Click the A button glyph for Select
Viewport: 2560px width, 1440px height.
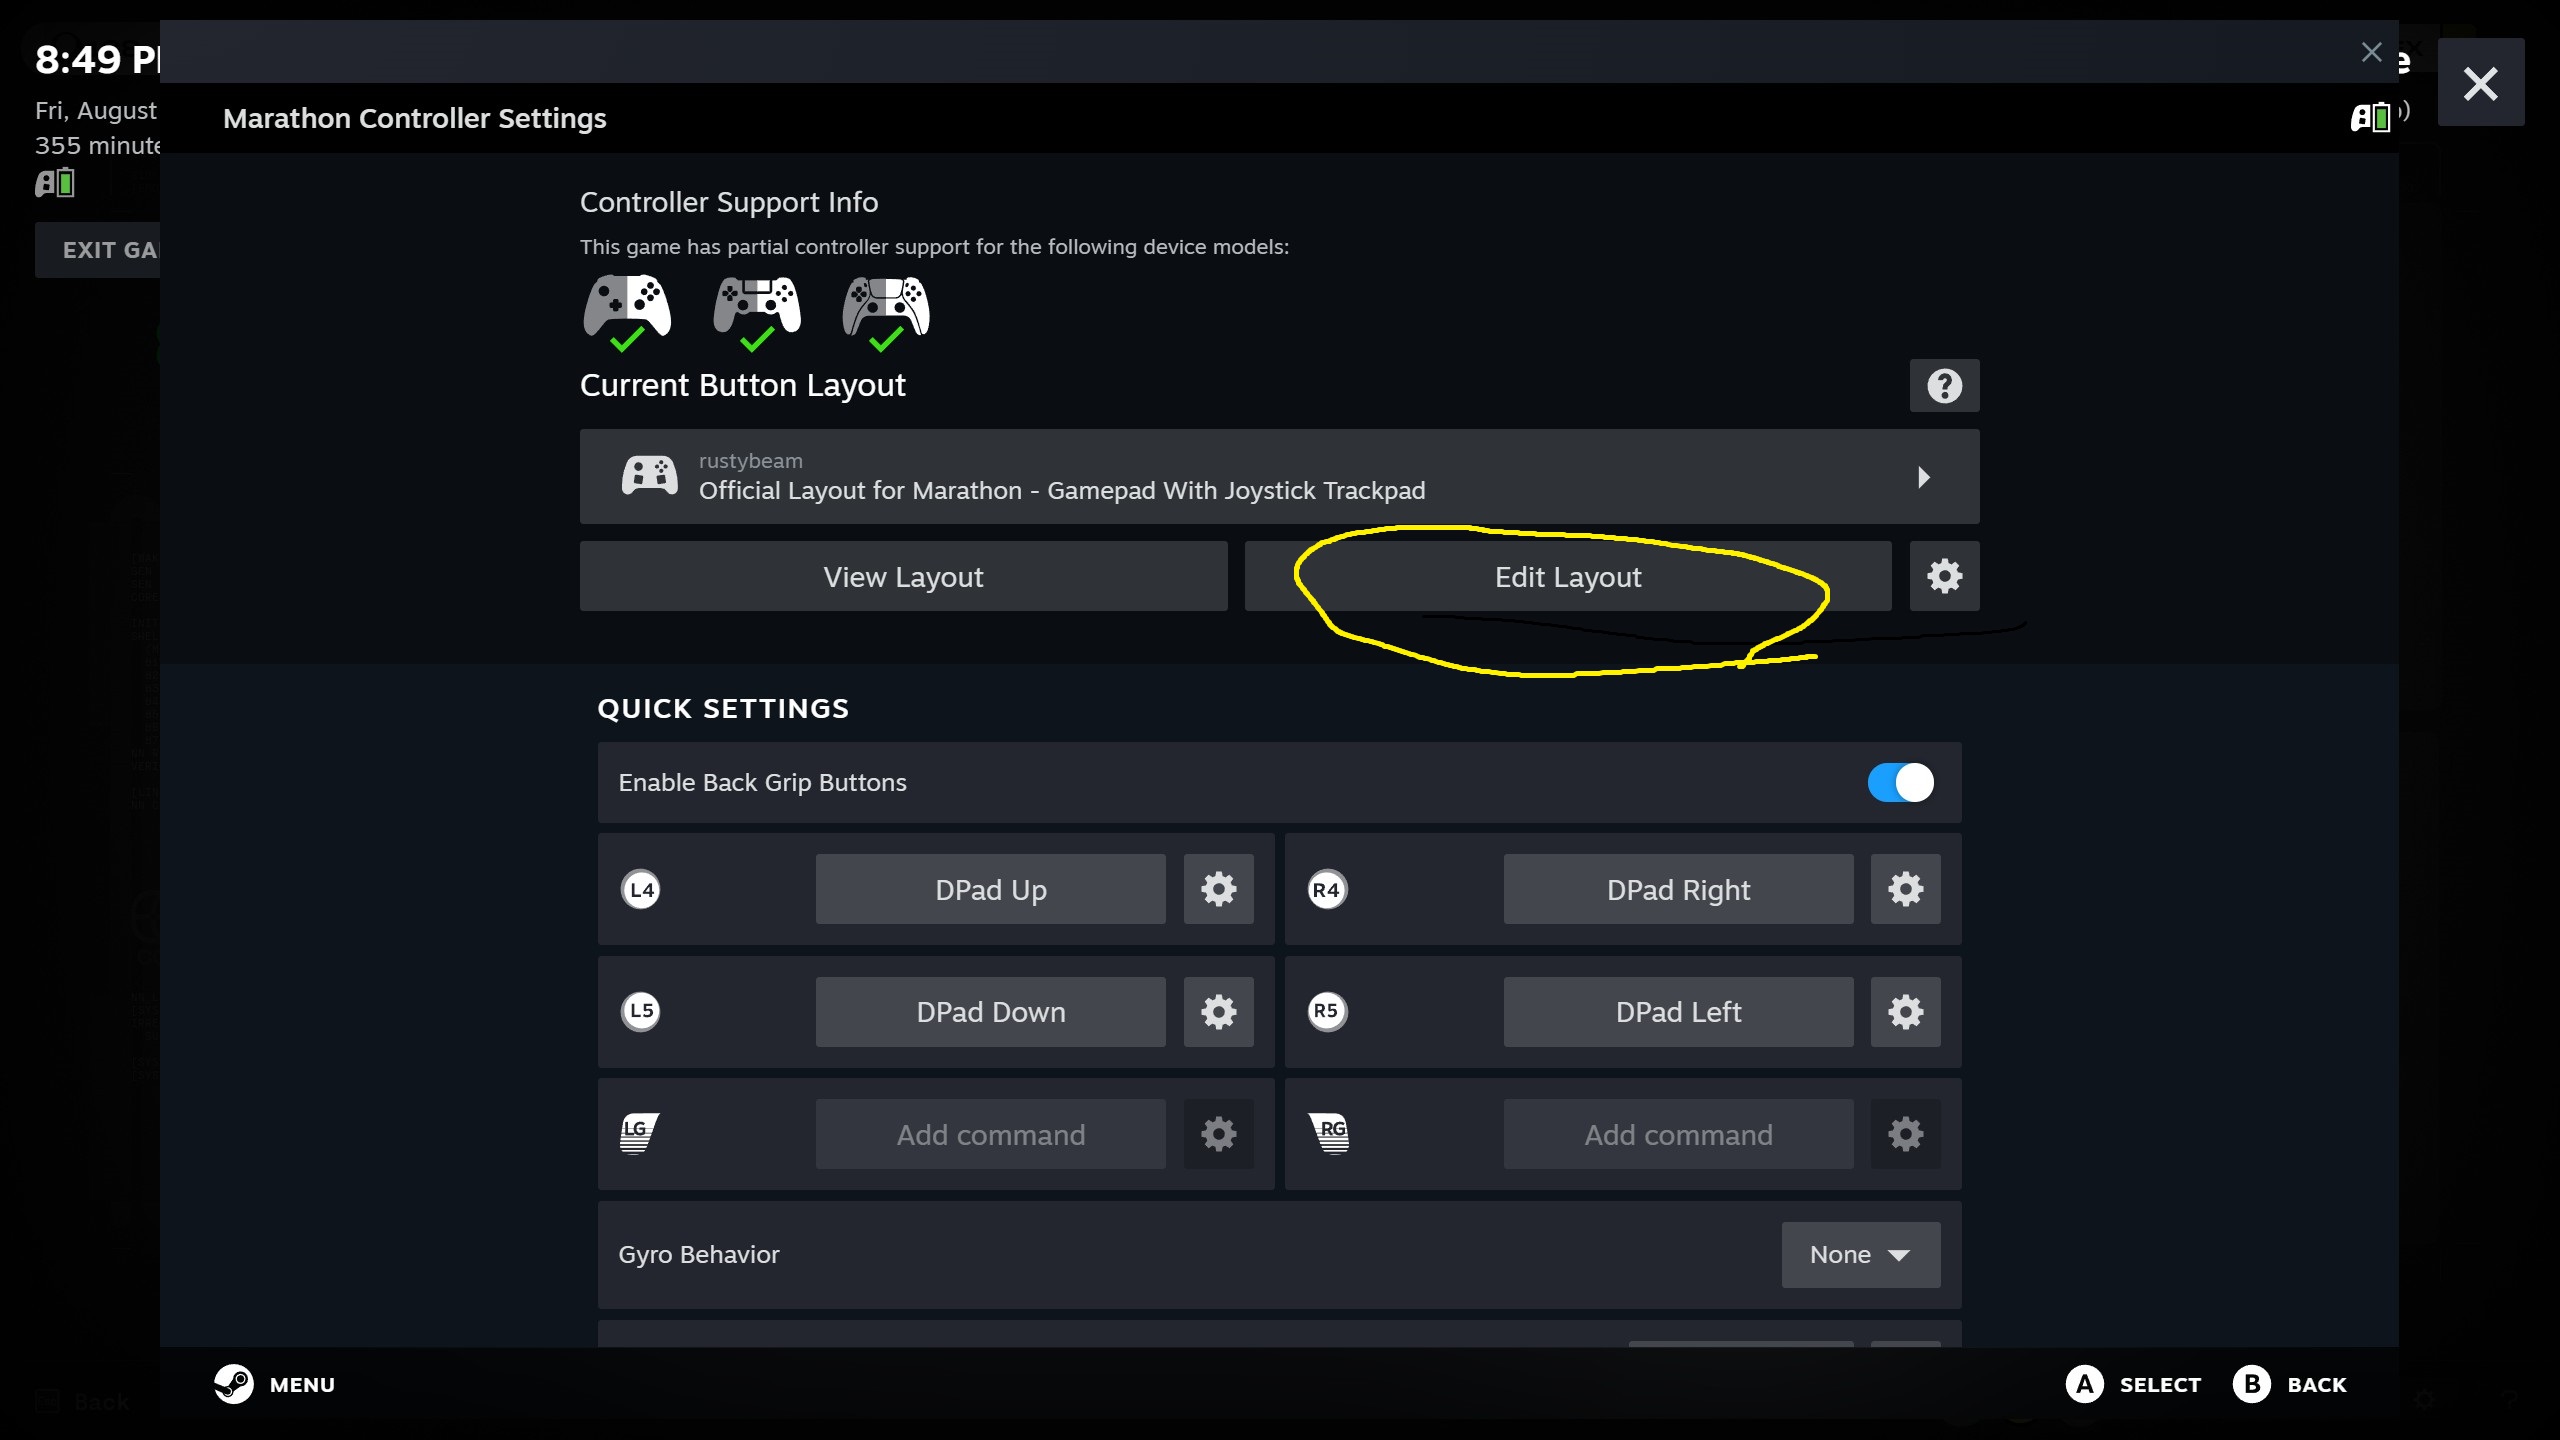pyautogui.click(x=2085, y=1384)
